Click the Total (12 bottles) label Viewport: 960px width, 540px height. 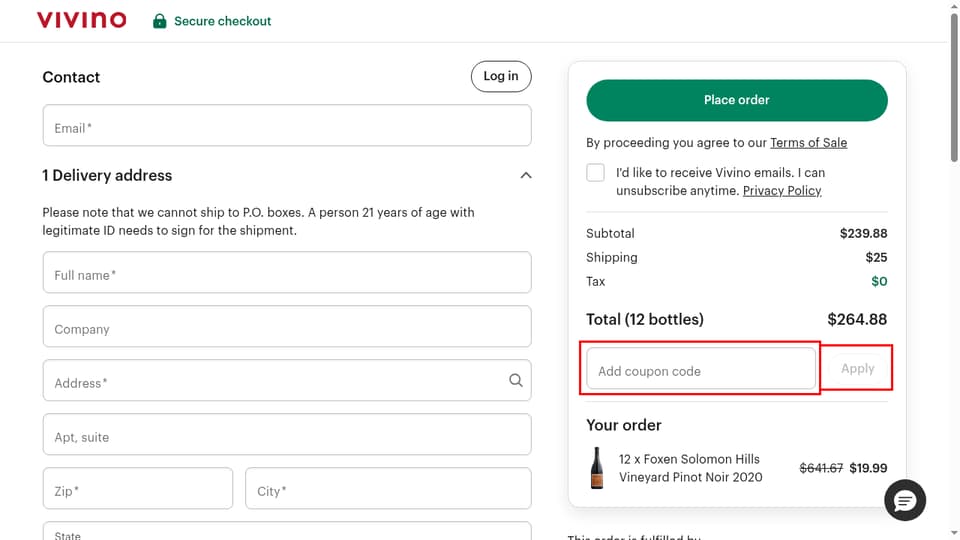pyautogui.click(x=645, y=319)
